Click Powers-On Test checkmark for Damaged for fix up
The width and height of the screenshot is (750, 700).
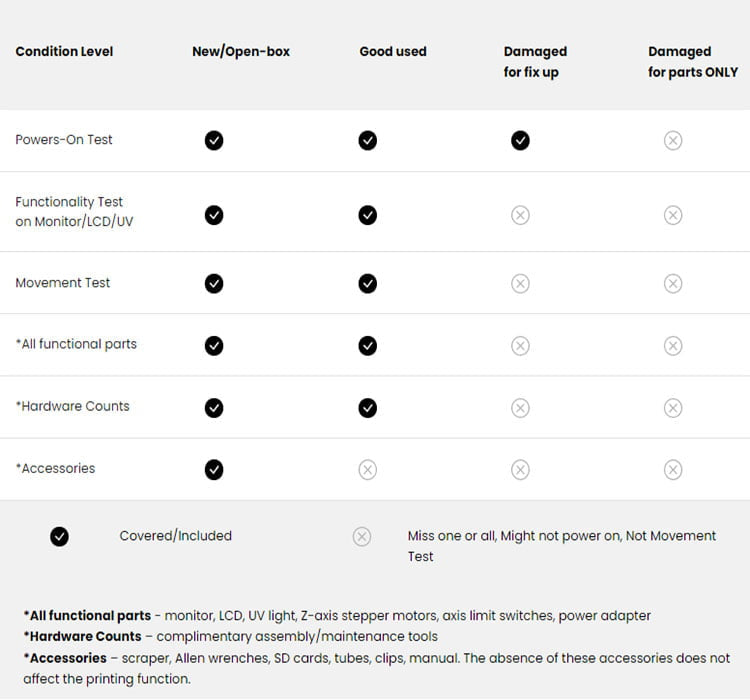point(520,140)
